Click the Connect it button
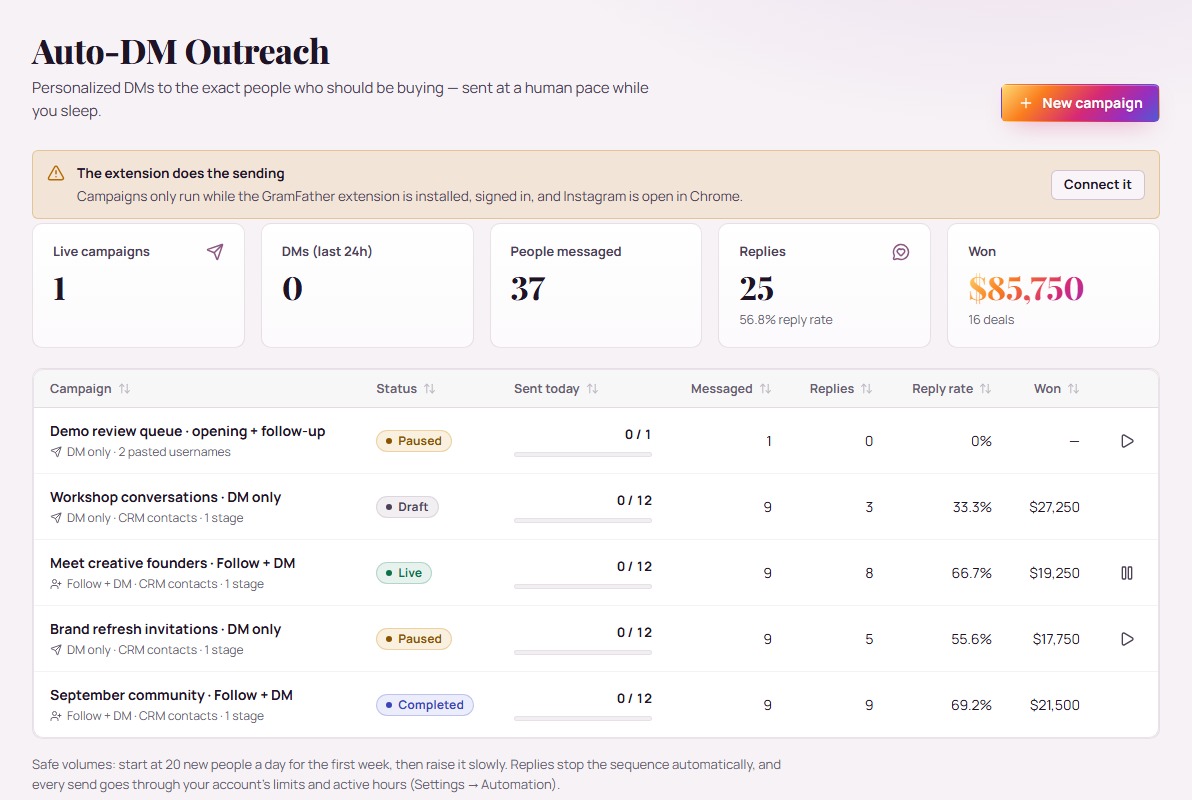Image resolution: width=1192 pixels, height=800 pixels. point(1097,185)
